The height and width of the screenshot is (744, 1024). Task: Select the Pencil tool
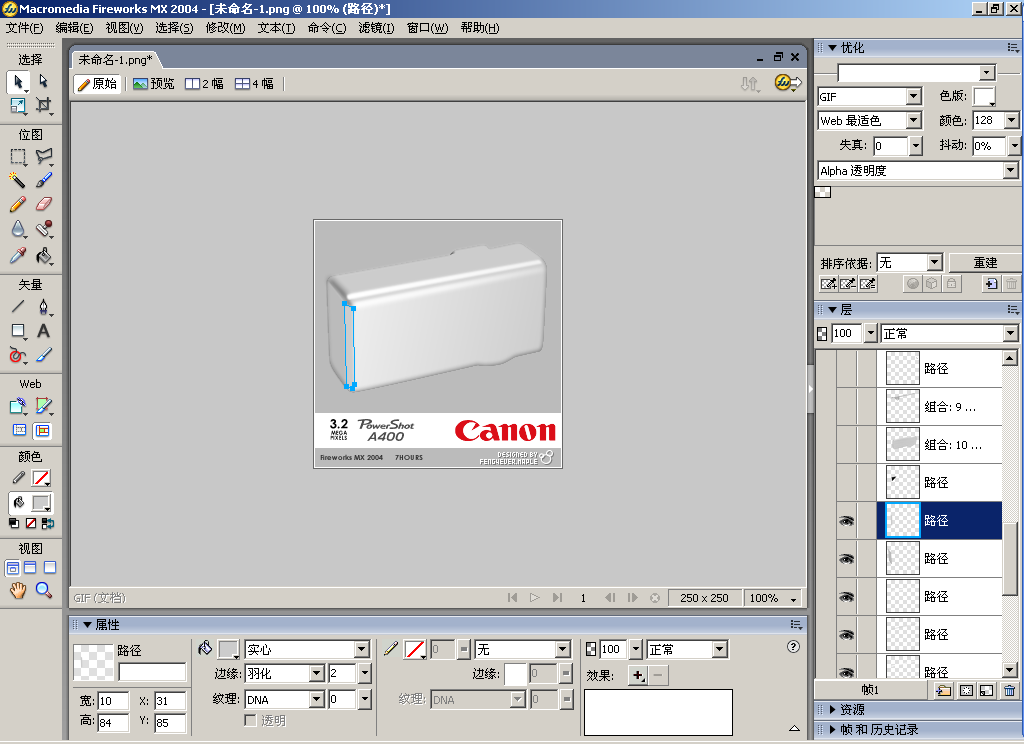coord(18,204)
